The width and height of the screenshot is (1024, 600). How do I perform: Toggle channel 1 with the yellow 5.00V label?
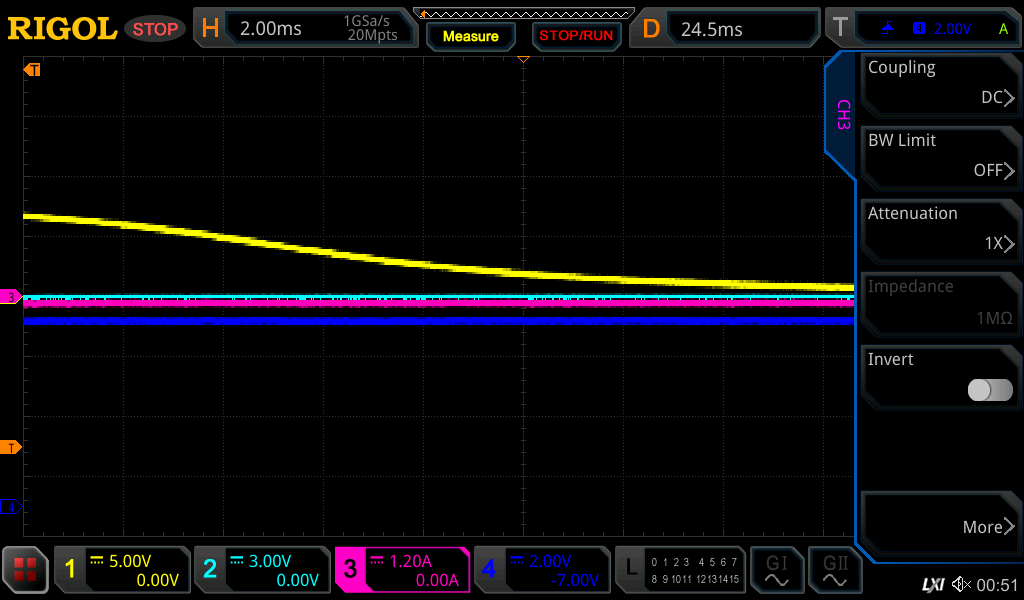pyautogui.click(x=121, y=570)
